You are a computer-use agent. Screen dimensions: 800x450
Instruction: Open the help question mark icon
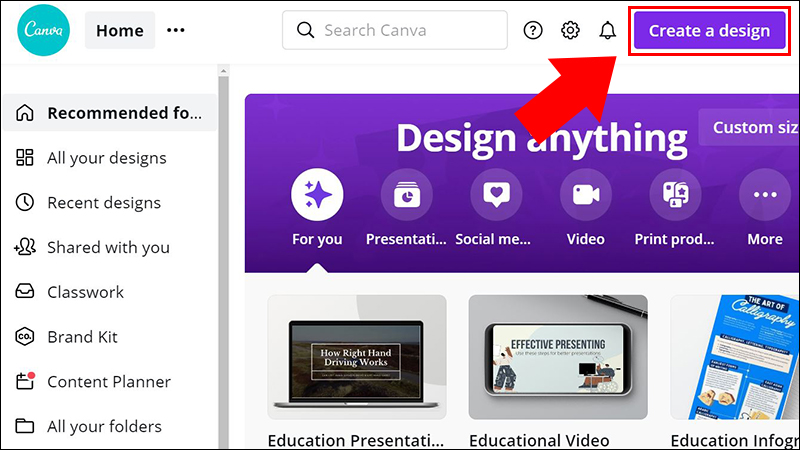(x=533, y=30)
